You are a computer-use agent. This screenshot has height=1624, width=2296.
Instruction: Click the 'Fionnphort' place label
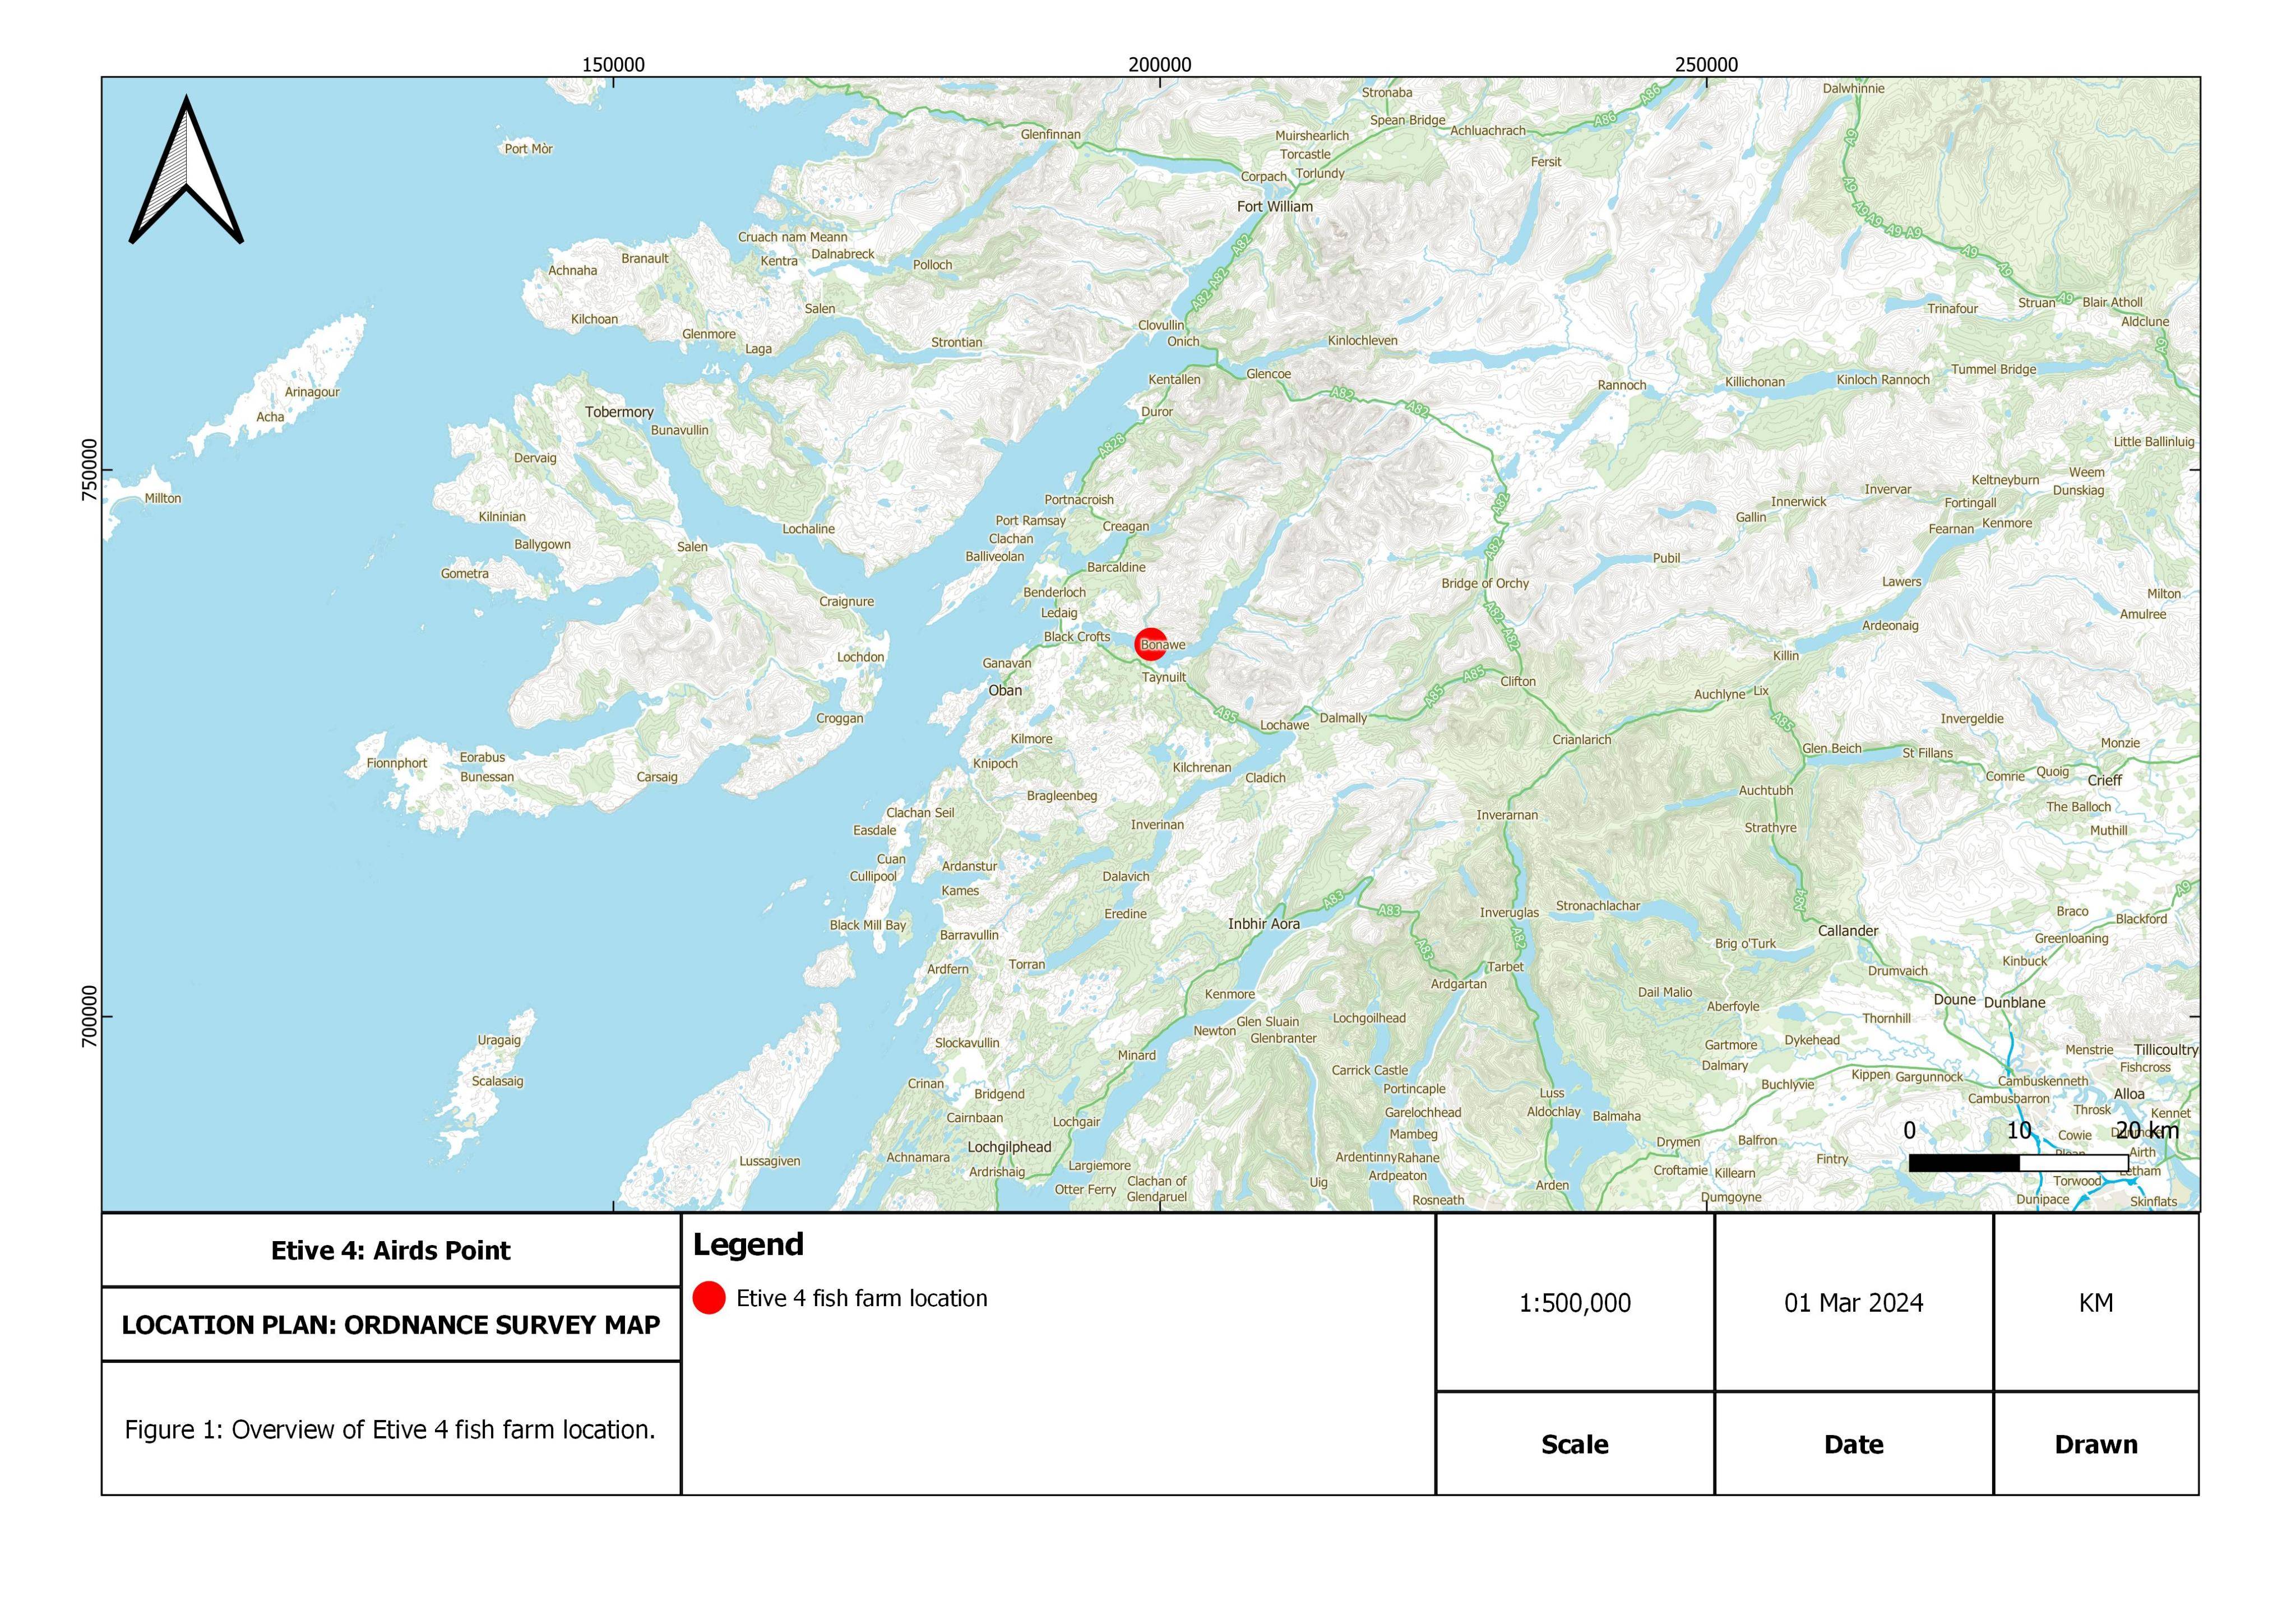tap(397, 763)
